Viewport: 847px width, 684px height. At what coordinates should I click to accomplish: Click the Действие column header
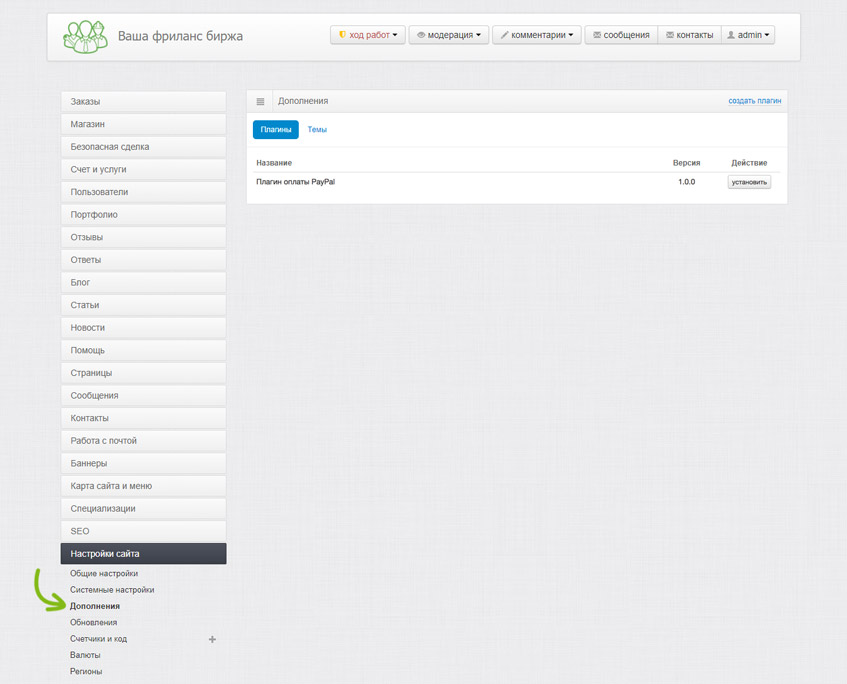pos(749,163)
